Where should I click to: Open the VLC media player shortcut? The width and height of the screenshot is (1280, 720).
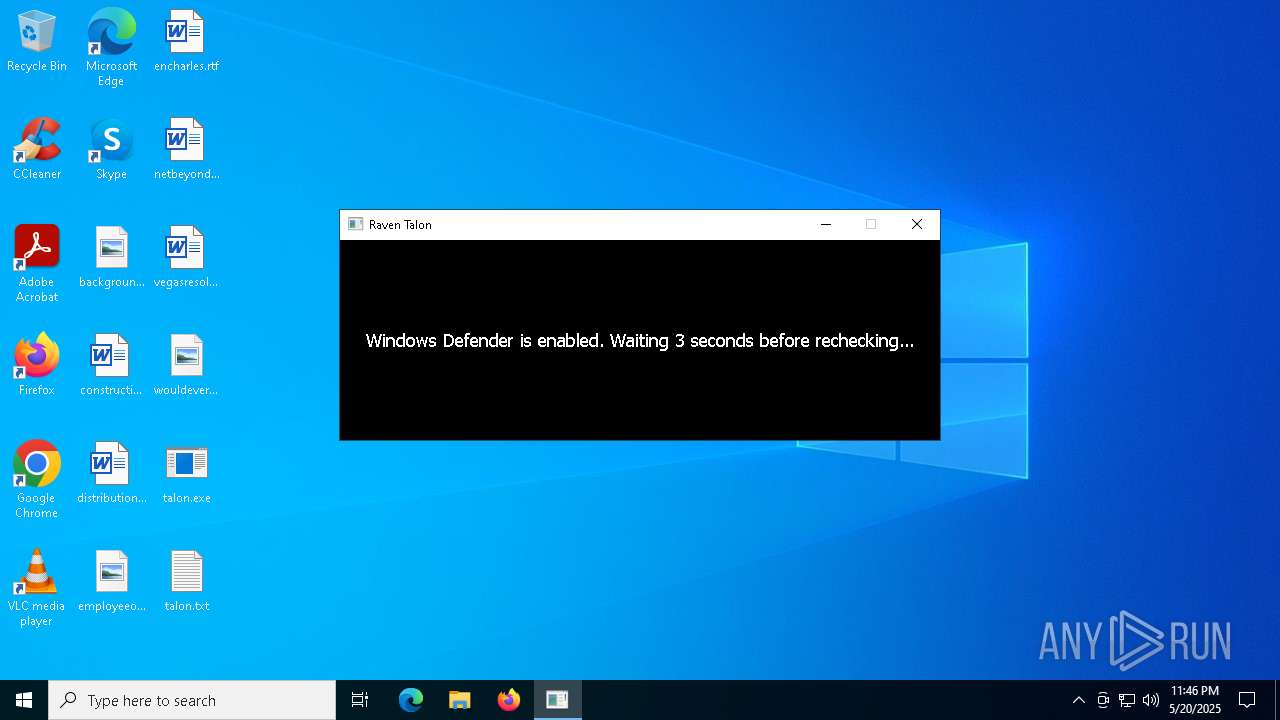pyautogui.click(x=37, y=588)
